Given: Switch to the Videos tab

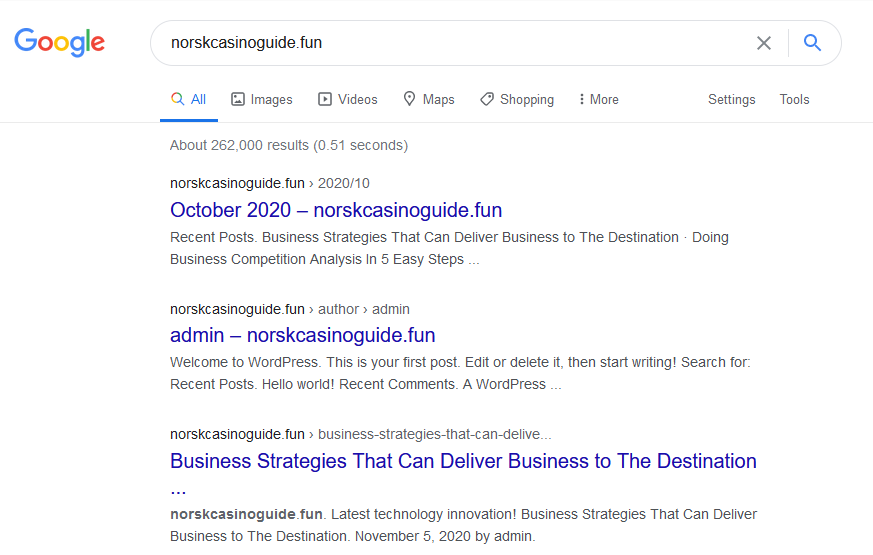Looking at the screenshot, I should pyautogui.click(x=348, y=100).
